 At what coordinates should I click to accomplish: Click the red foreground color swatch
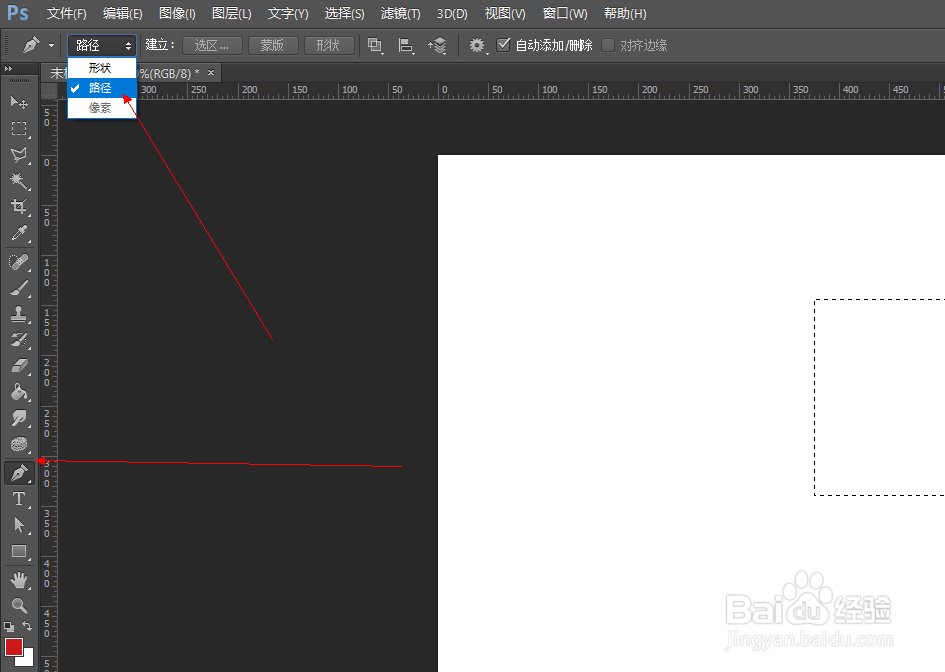[14, 647]
